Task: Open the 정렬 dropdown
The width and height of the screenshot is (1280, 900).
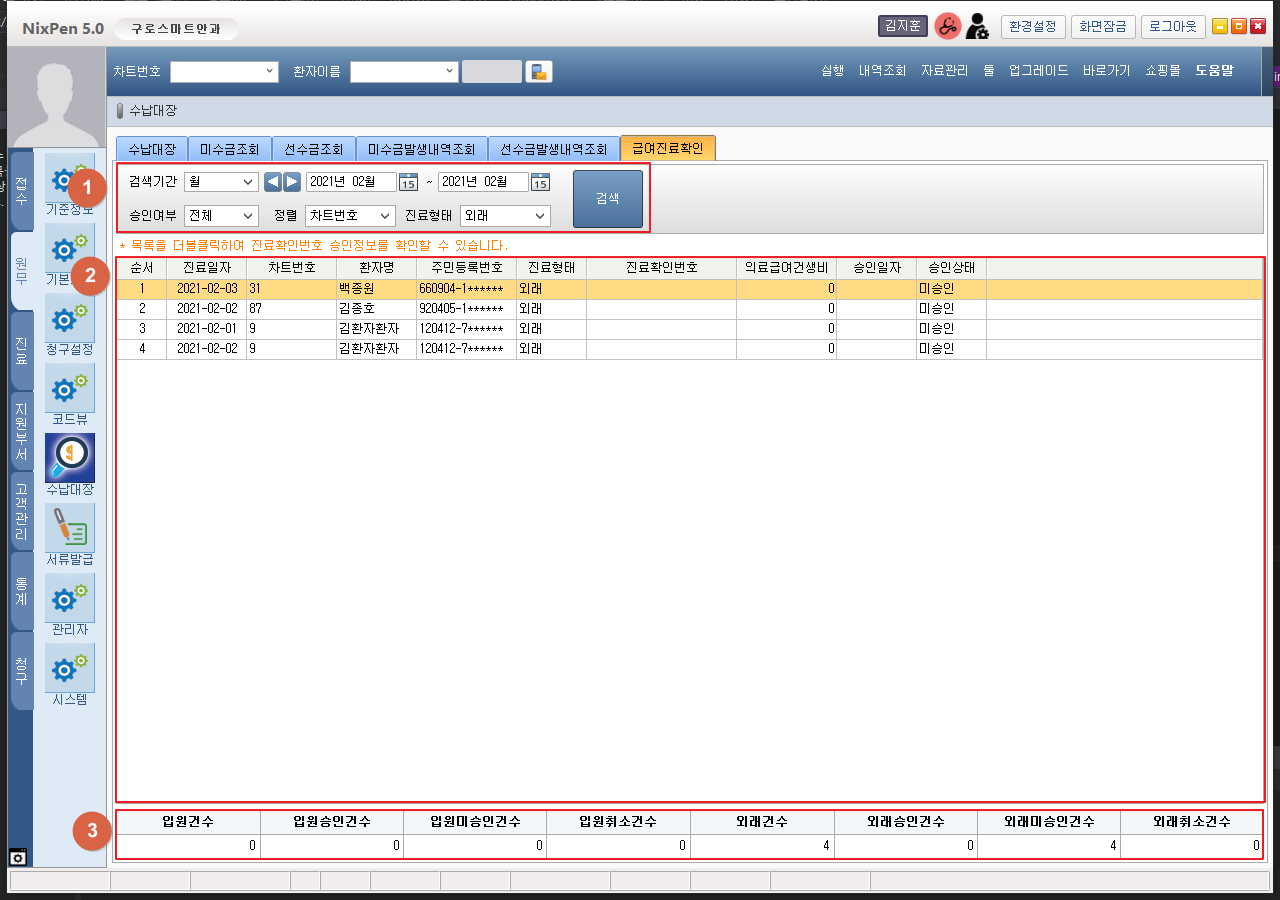Action: tap(350, 216)
